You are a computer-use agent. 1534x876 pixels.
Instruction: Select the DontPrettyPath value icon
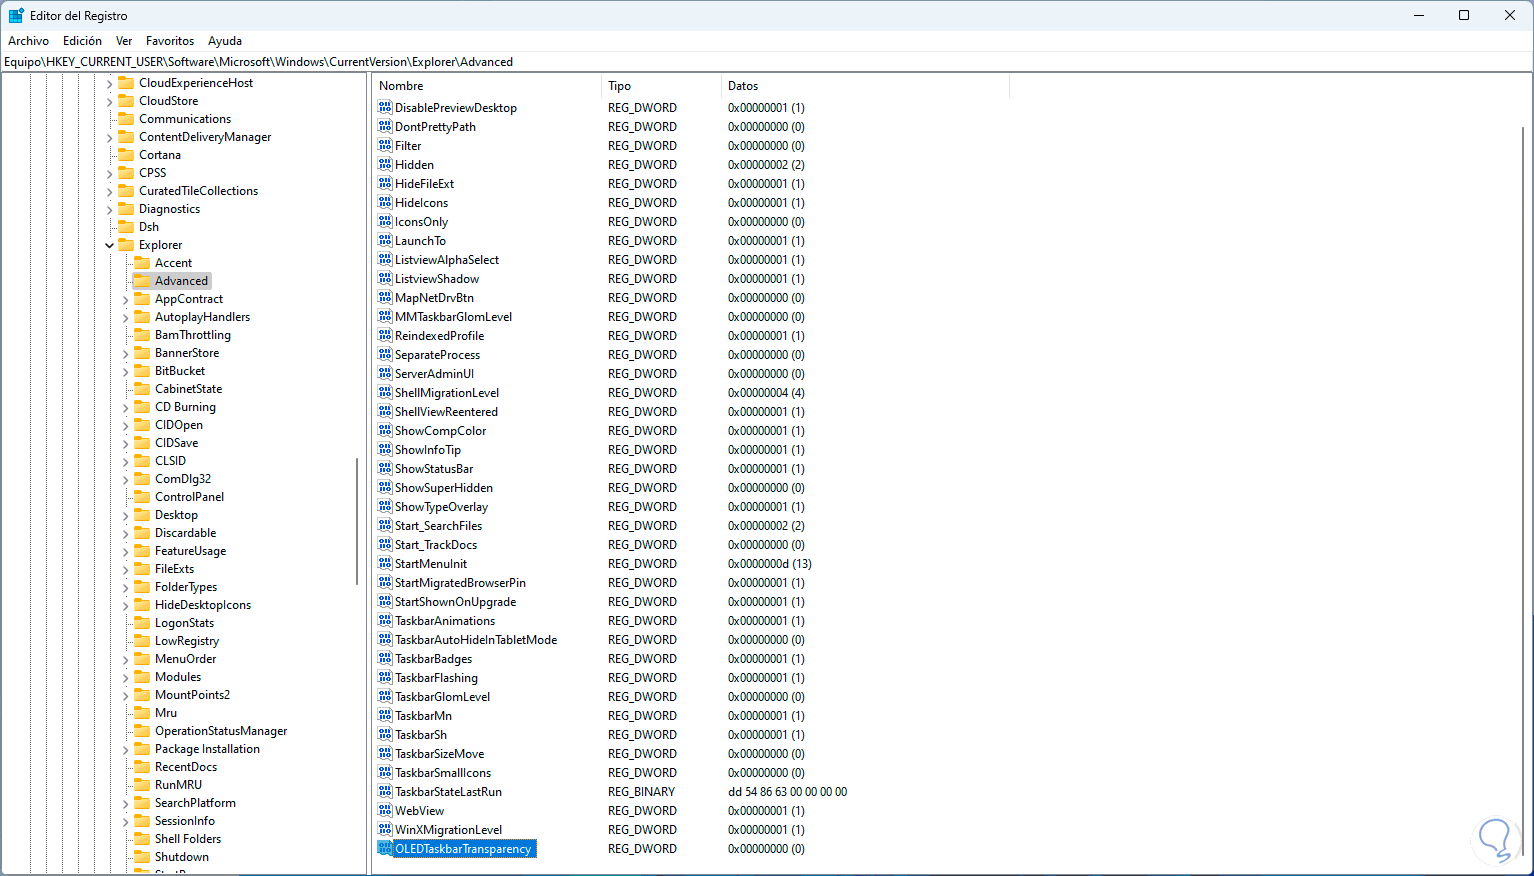pyautogui.click(x=385, y=126)
